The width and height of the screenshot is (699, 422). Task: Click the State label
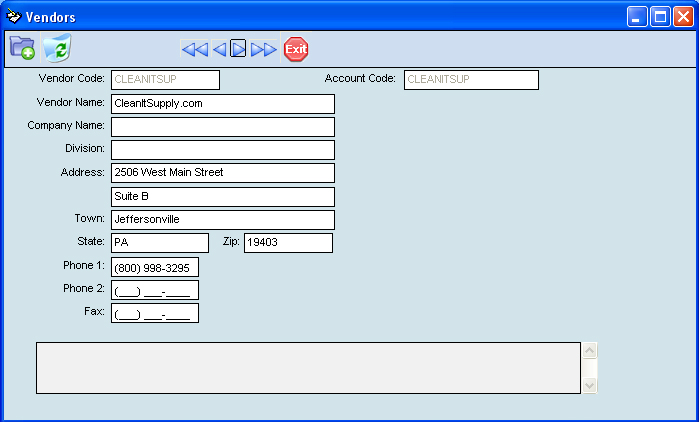91,242
